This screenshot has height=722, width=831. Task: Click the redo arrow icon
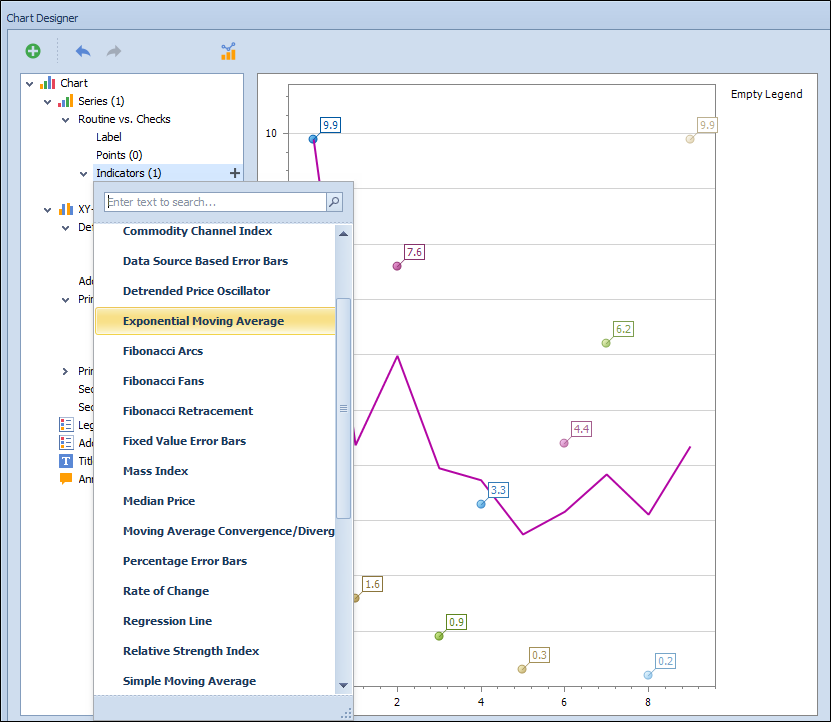click(x=114, y=51)
